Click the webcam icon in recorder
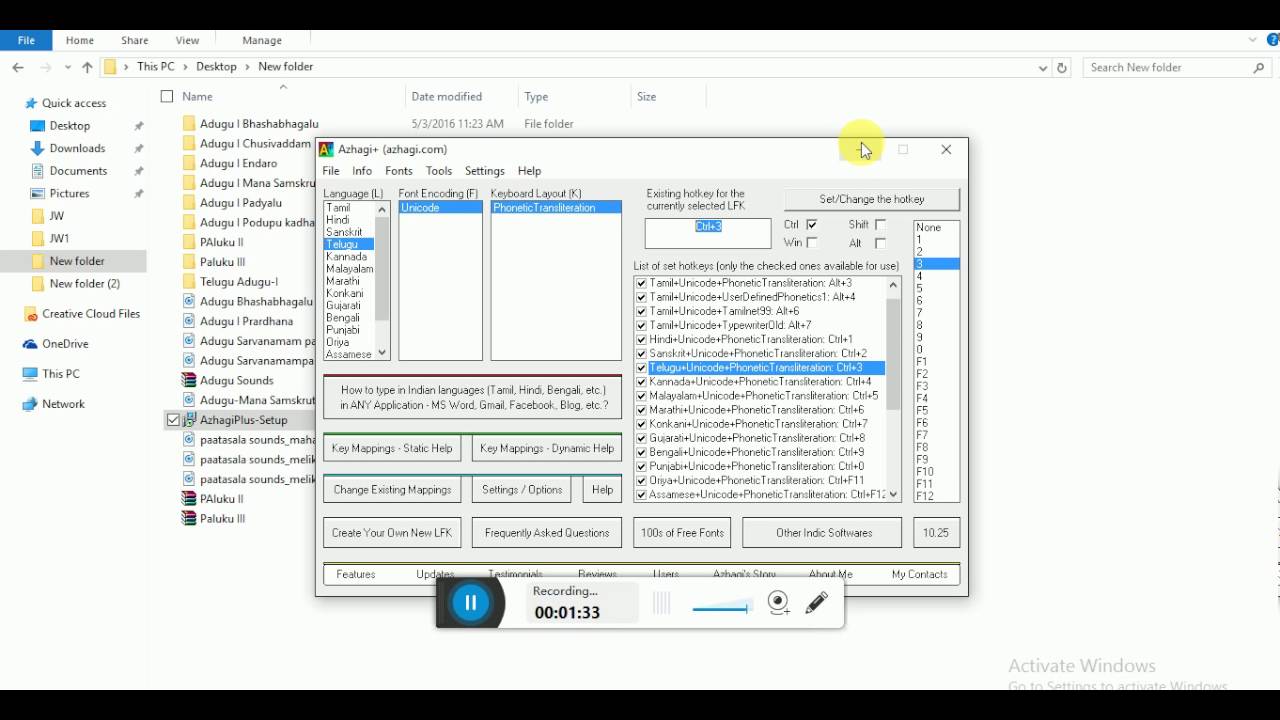1280x720 pixels. pos(779,603)
